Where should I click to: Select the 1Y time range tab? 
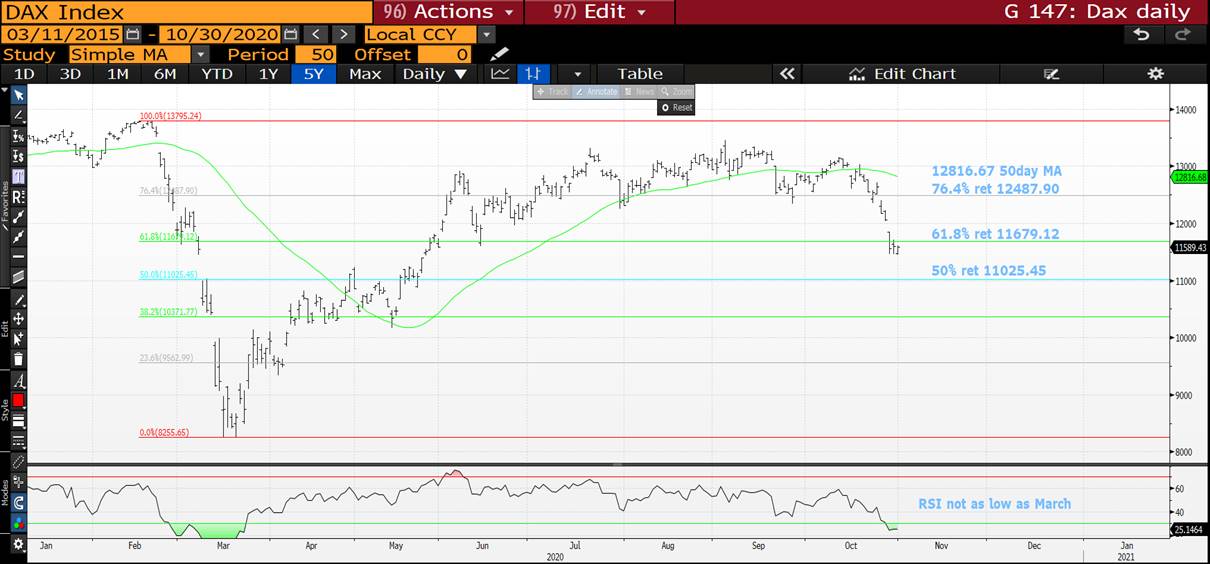pos(268,74)
